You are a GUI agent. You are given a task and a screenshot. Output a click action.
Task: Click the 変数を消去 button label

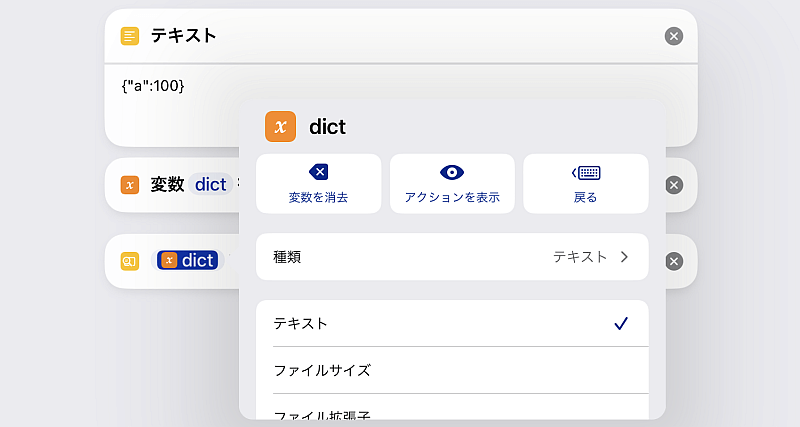pos(318,197)
